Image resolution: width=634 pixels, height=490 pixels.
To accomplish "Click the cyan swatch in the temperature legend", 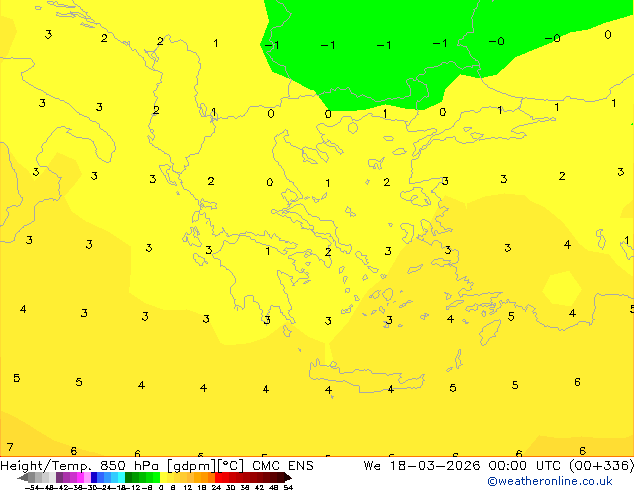I will coord(121,477).
